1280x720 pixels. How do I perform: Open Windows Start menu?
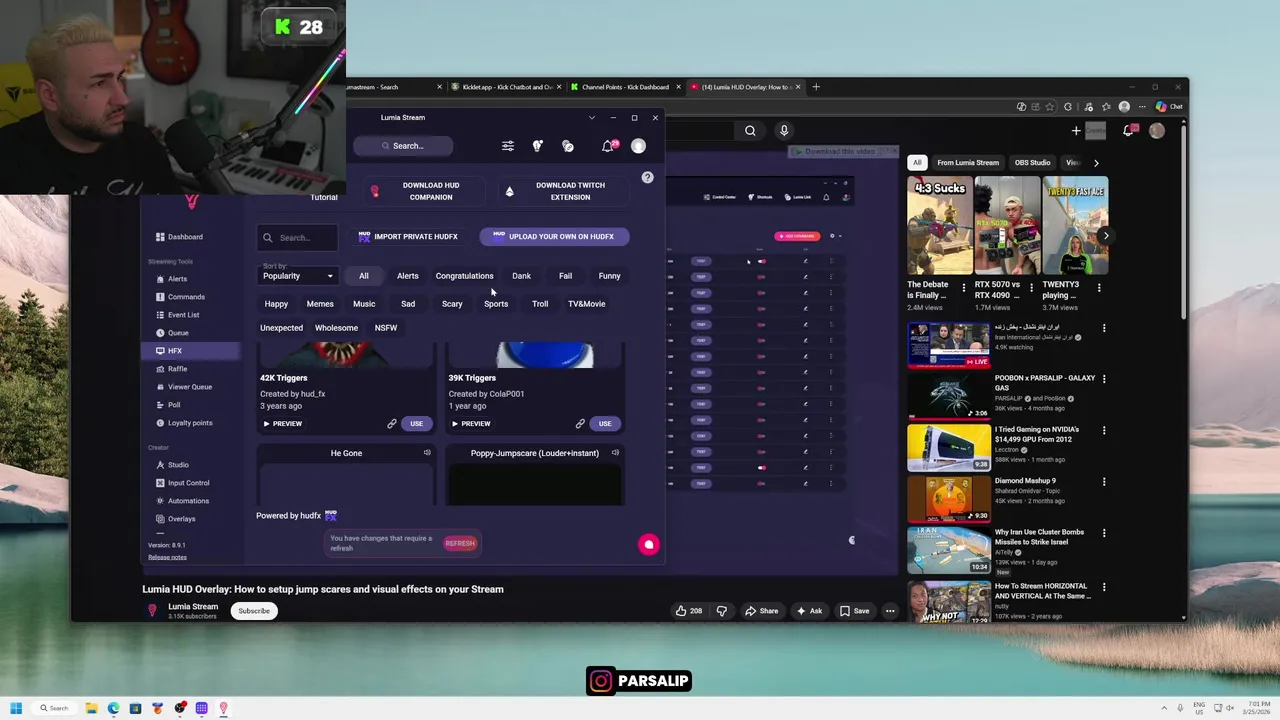15,708
